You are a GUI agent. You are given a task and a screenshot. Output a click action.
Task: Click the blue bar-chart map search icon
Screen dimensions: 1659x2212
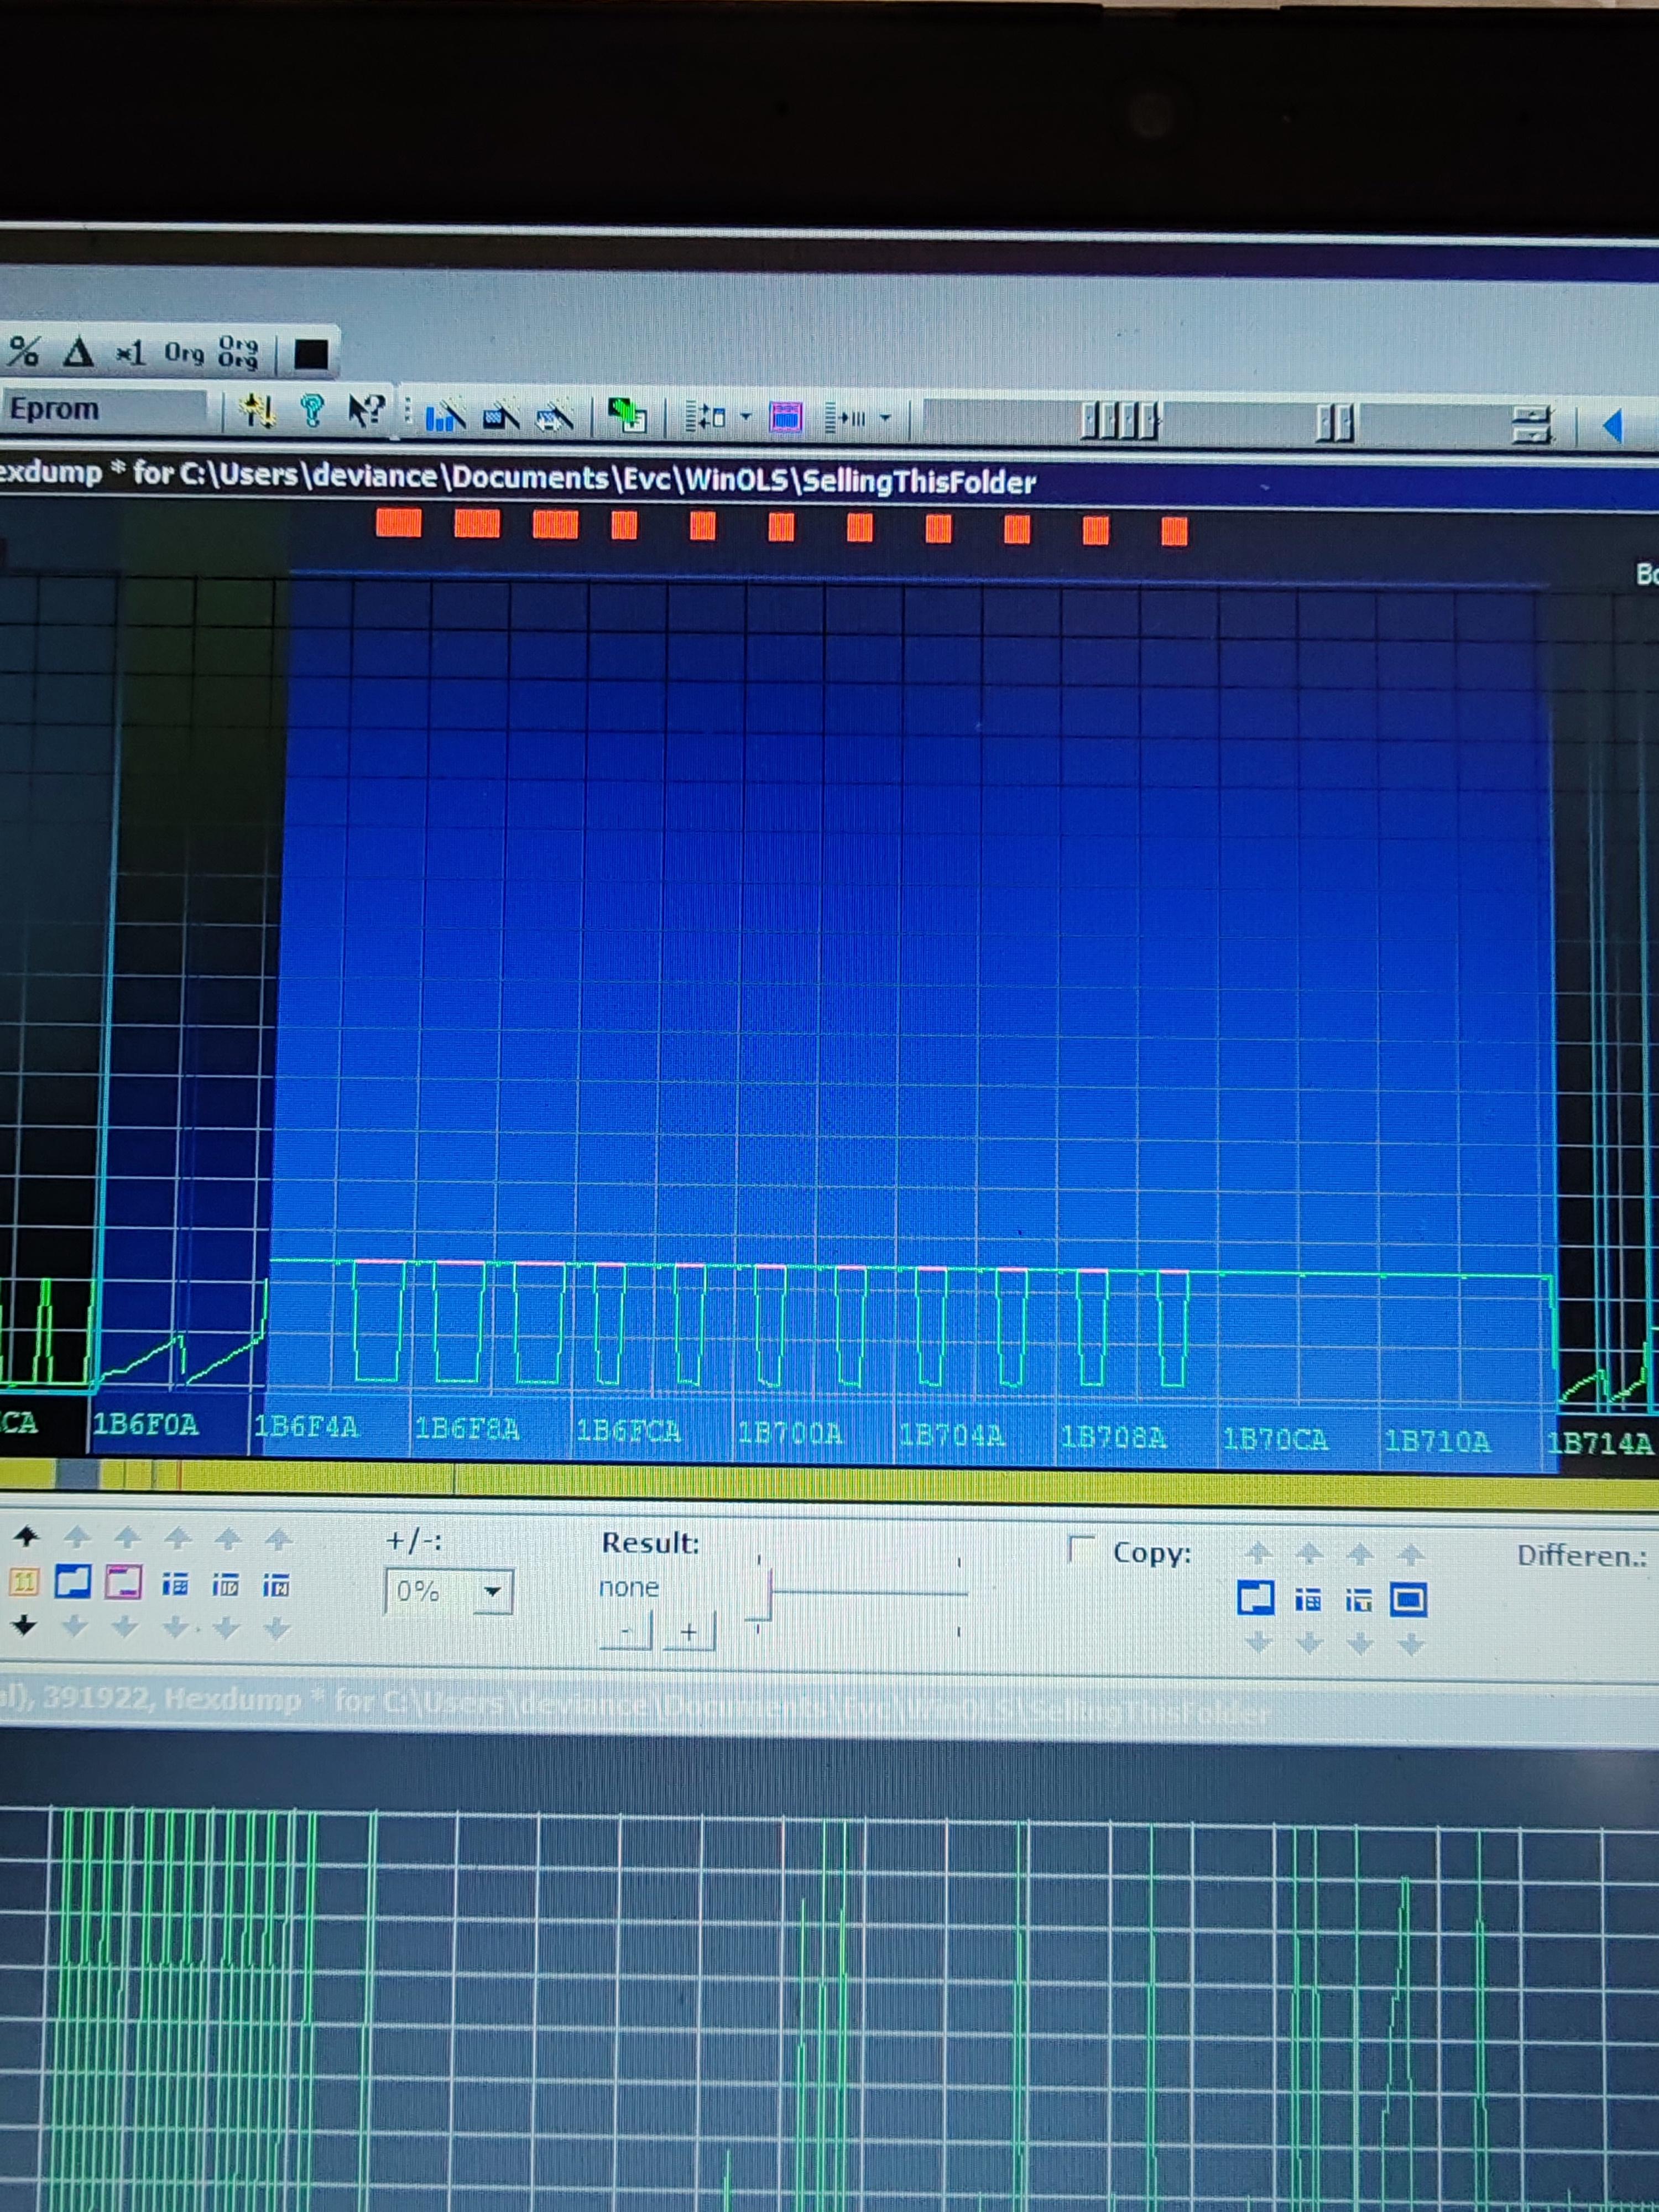[x=445, y=416]
